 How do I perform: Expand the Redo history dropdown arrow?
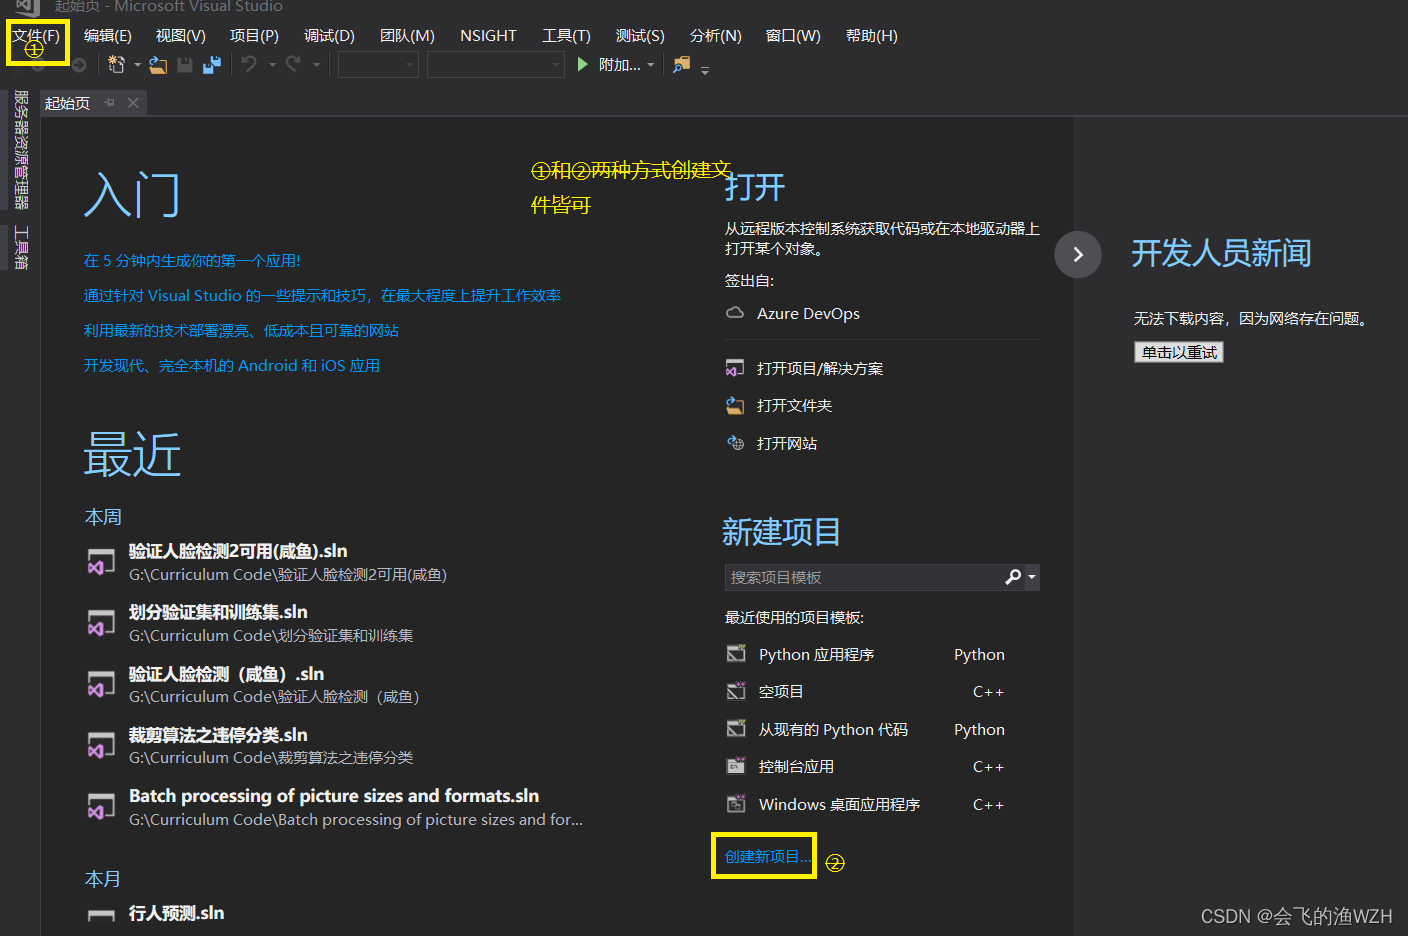(316, 65)
